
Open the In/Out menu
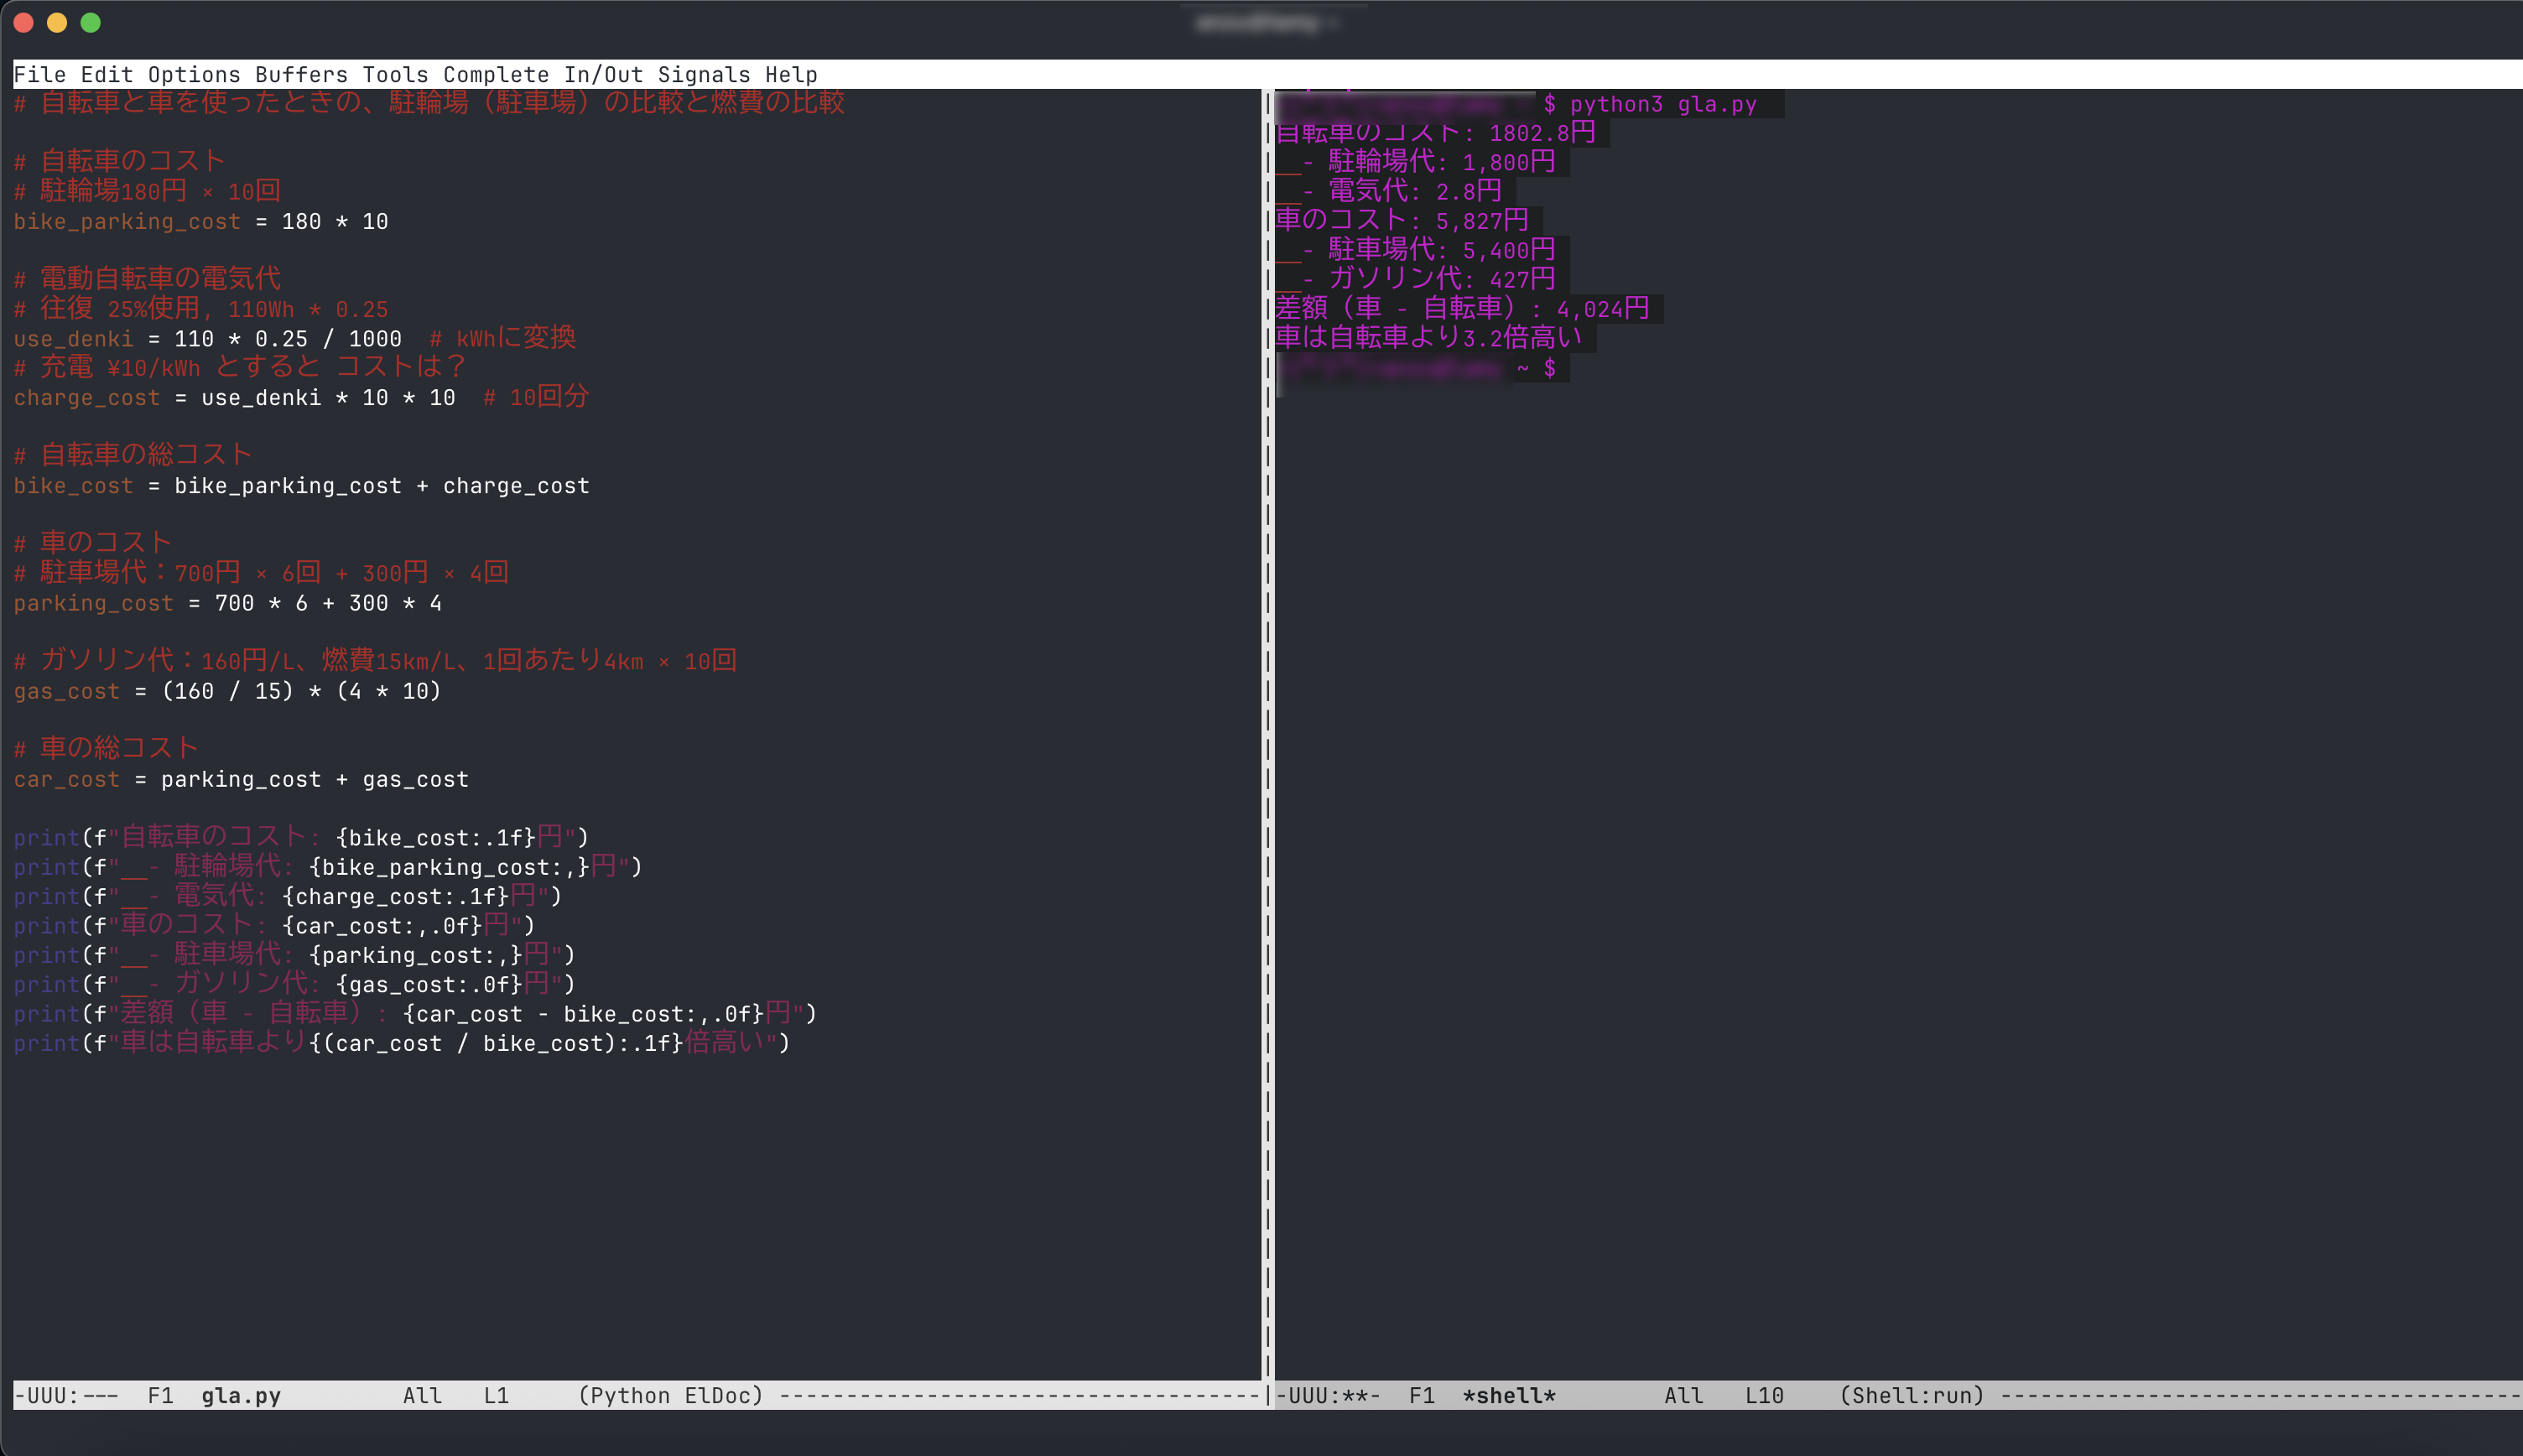point(603,75)
